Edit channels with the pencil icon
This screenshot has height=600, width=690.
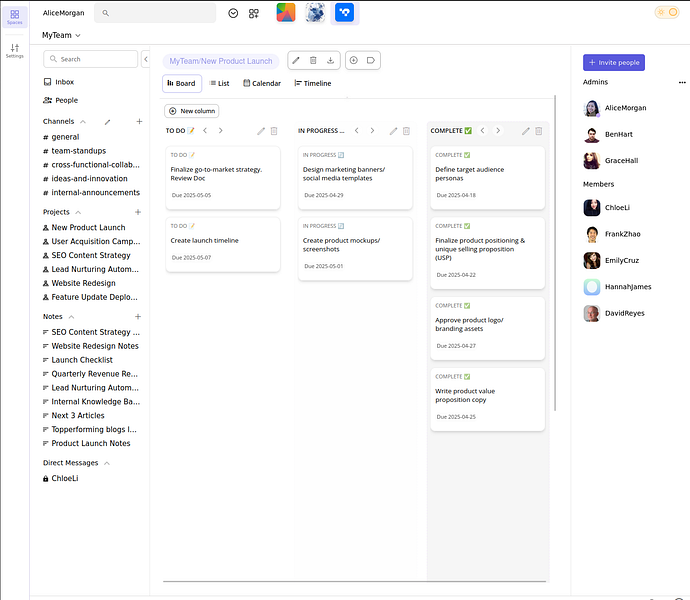pos(107,121)
